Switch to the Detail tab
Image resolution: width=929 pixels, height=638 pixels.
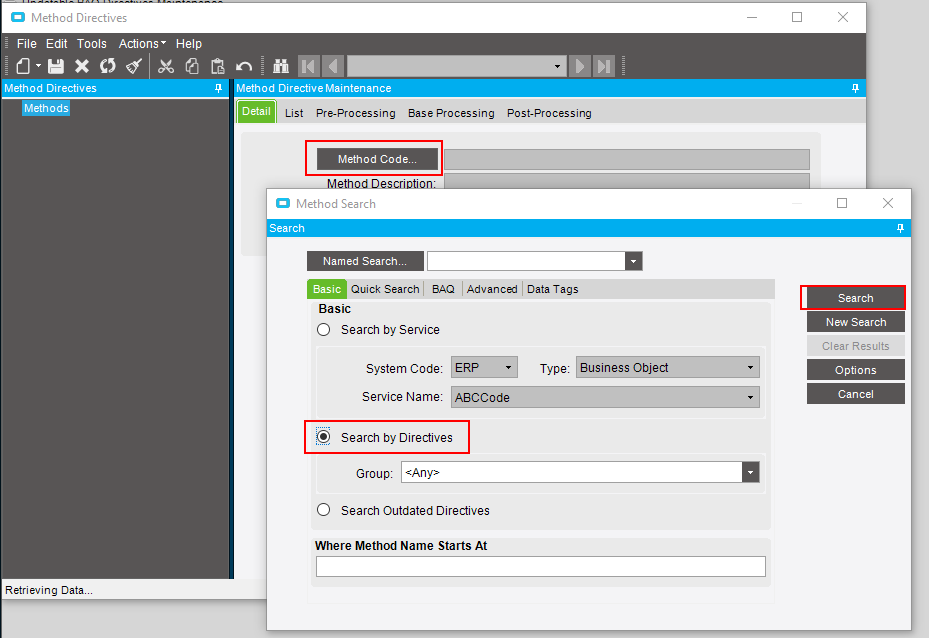click(256, 111)
